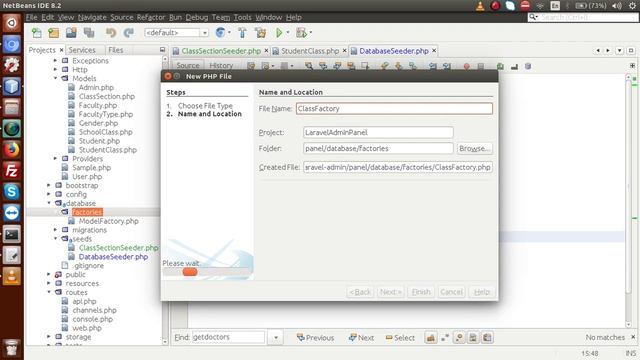Click the New File toolbar icon
The image size is (640, 360).
point(37,33)
